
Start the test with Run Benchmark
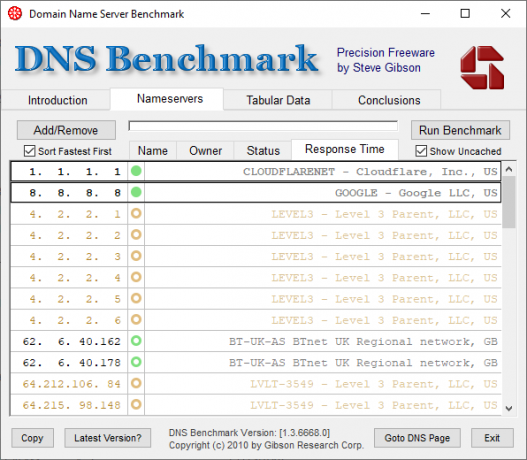460,130
